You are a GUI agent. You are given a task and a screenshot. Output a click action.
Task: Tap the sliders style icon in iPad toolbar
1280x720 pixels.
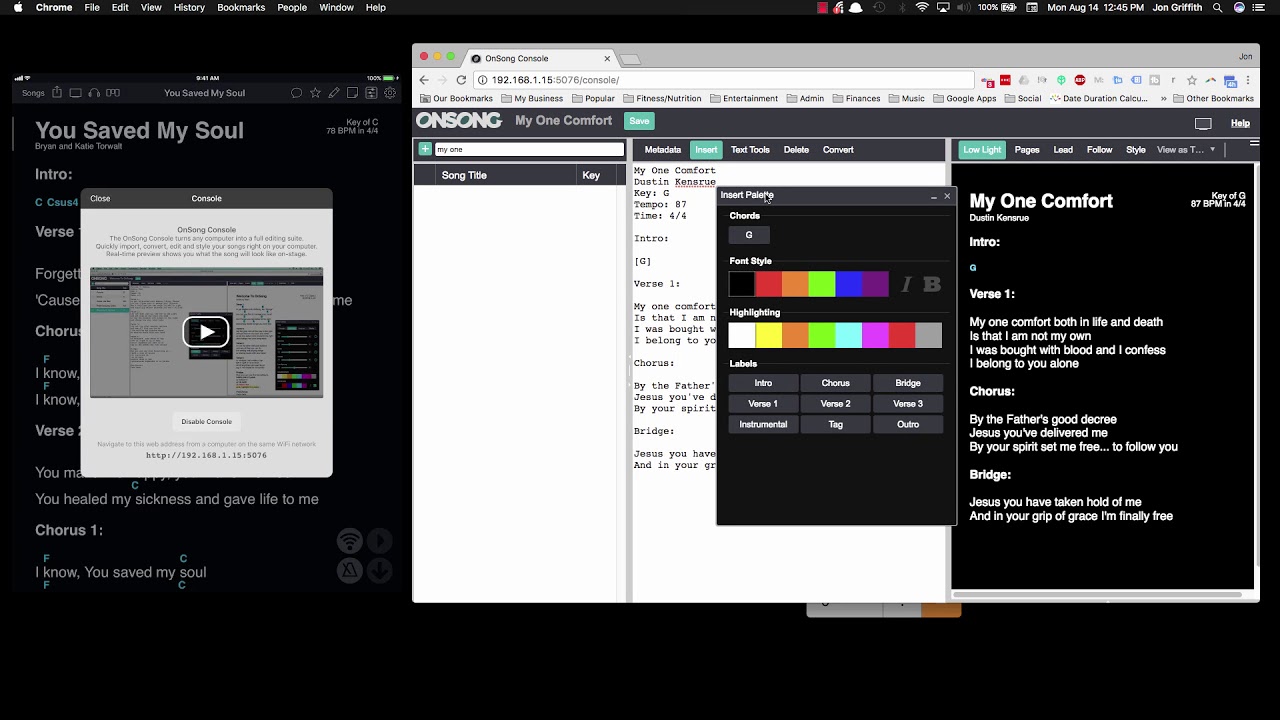[371, 93]
